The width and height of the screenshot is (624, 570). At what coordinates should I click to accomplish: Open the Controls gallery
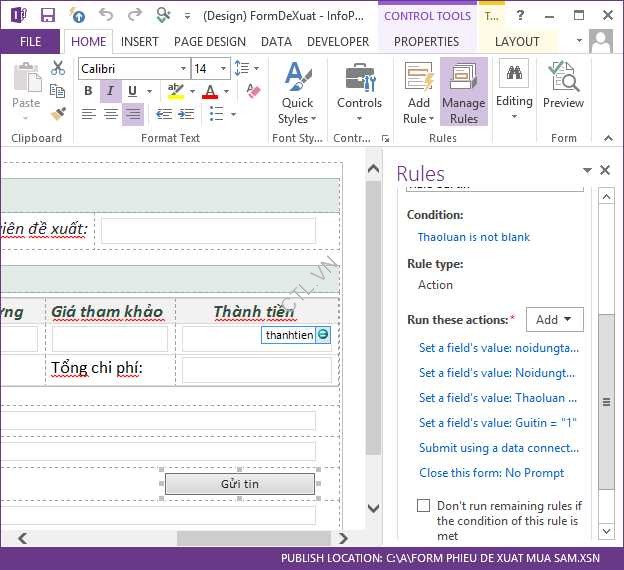point(359,92)
